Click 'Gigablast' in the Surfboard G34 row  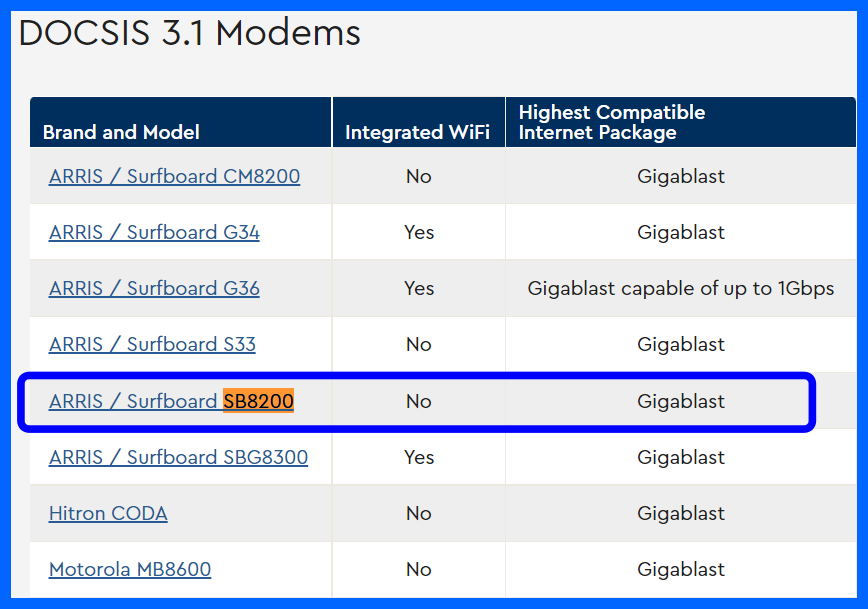(x=681, y=233)
